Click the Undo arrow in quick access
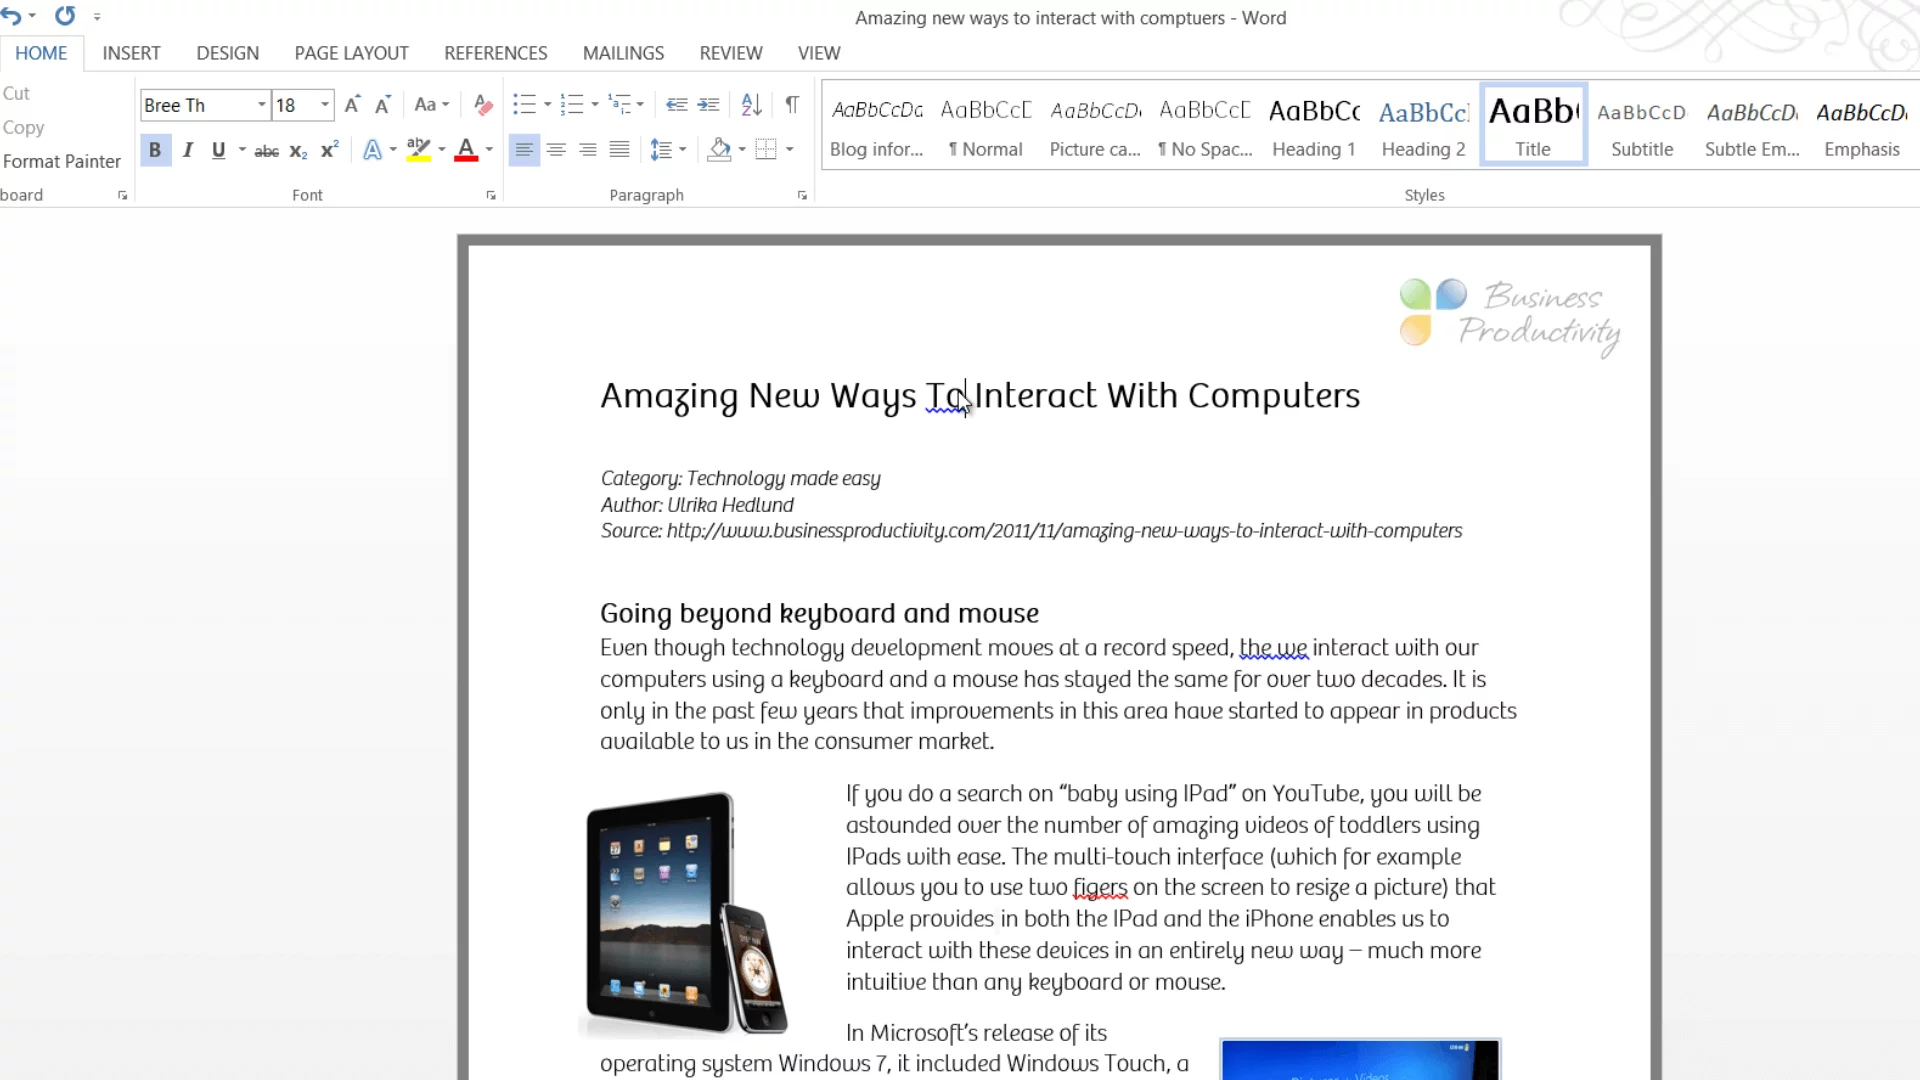1920x1080 pixels. (11, 16)
